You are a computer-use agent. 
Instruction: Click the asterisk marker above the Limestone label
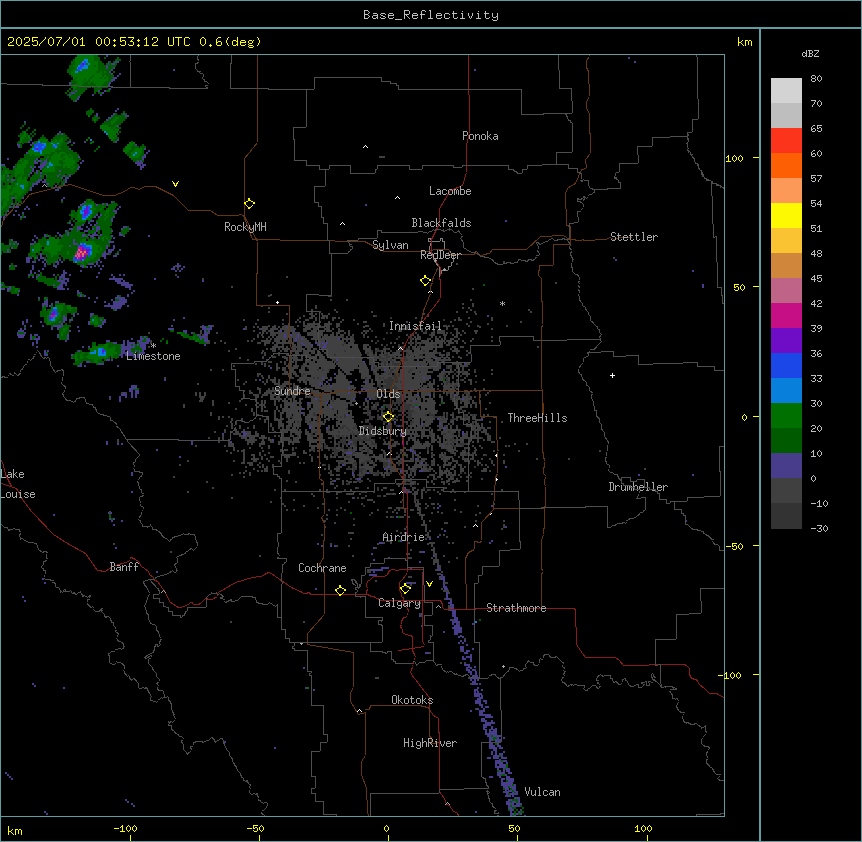coord(153,346)
